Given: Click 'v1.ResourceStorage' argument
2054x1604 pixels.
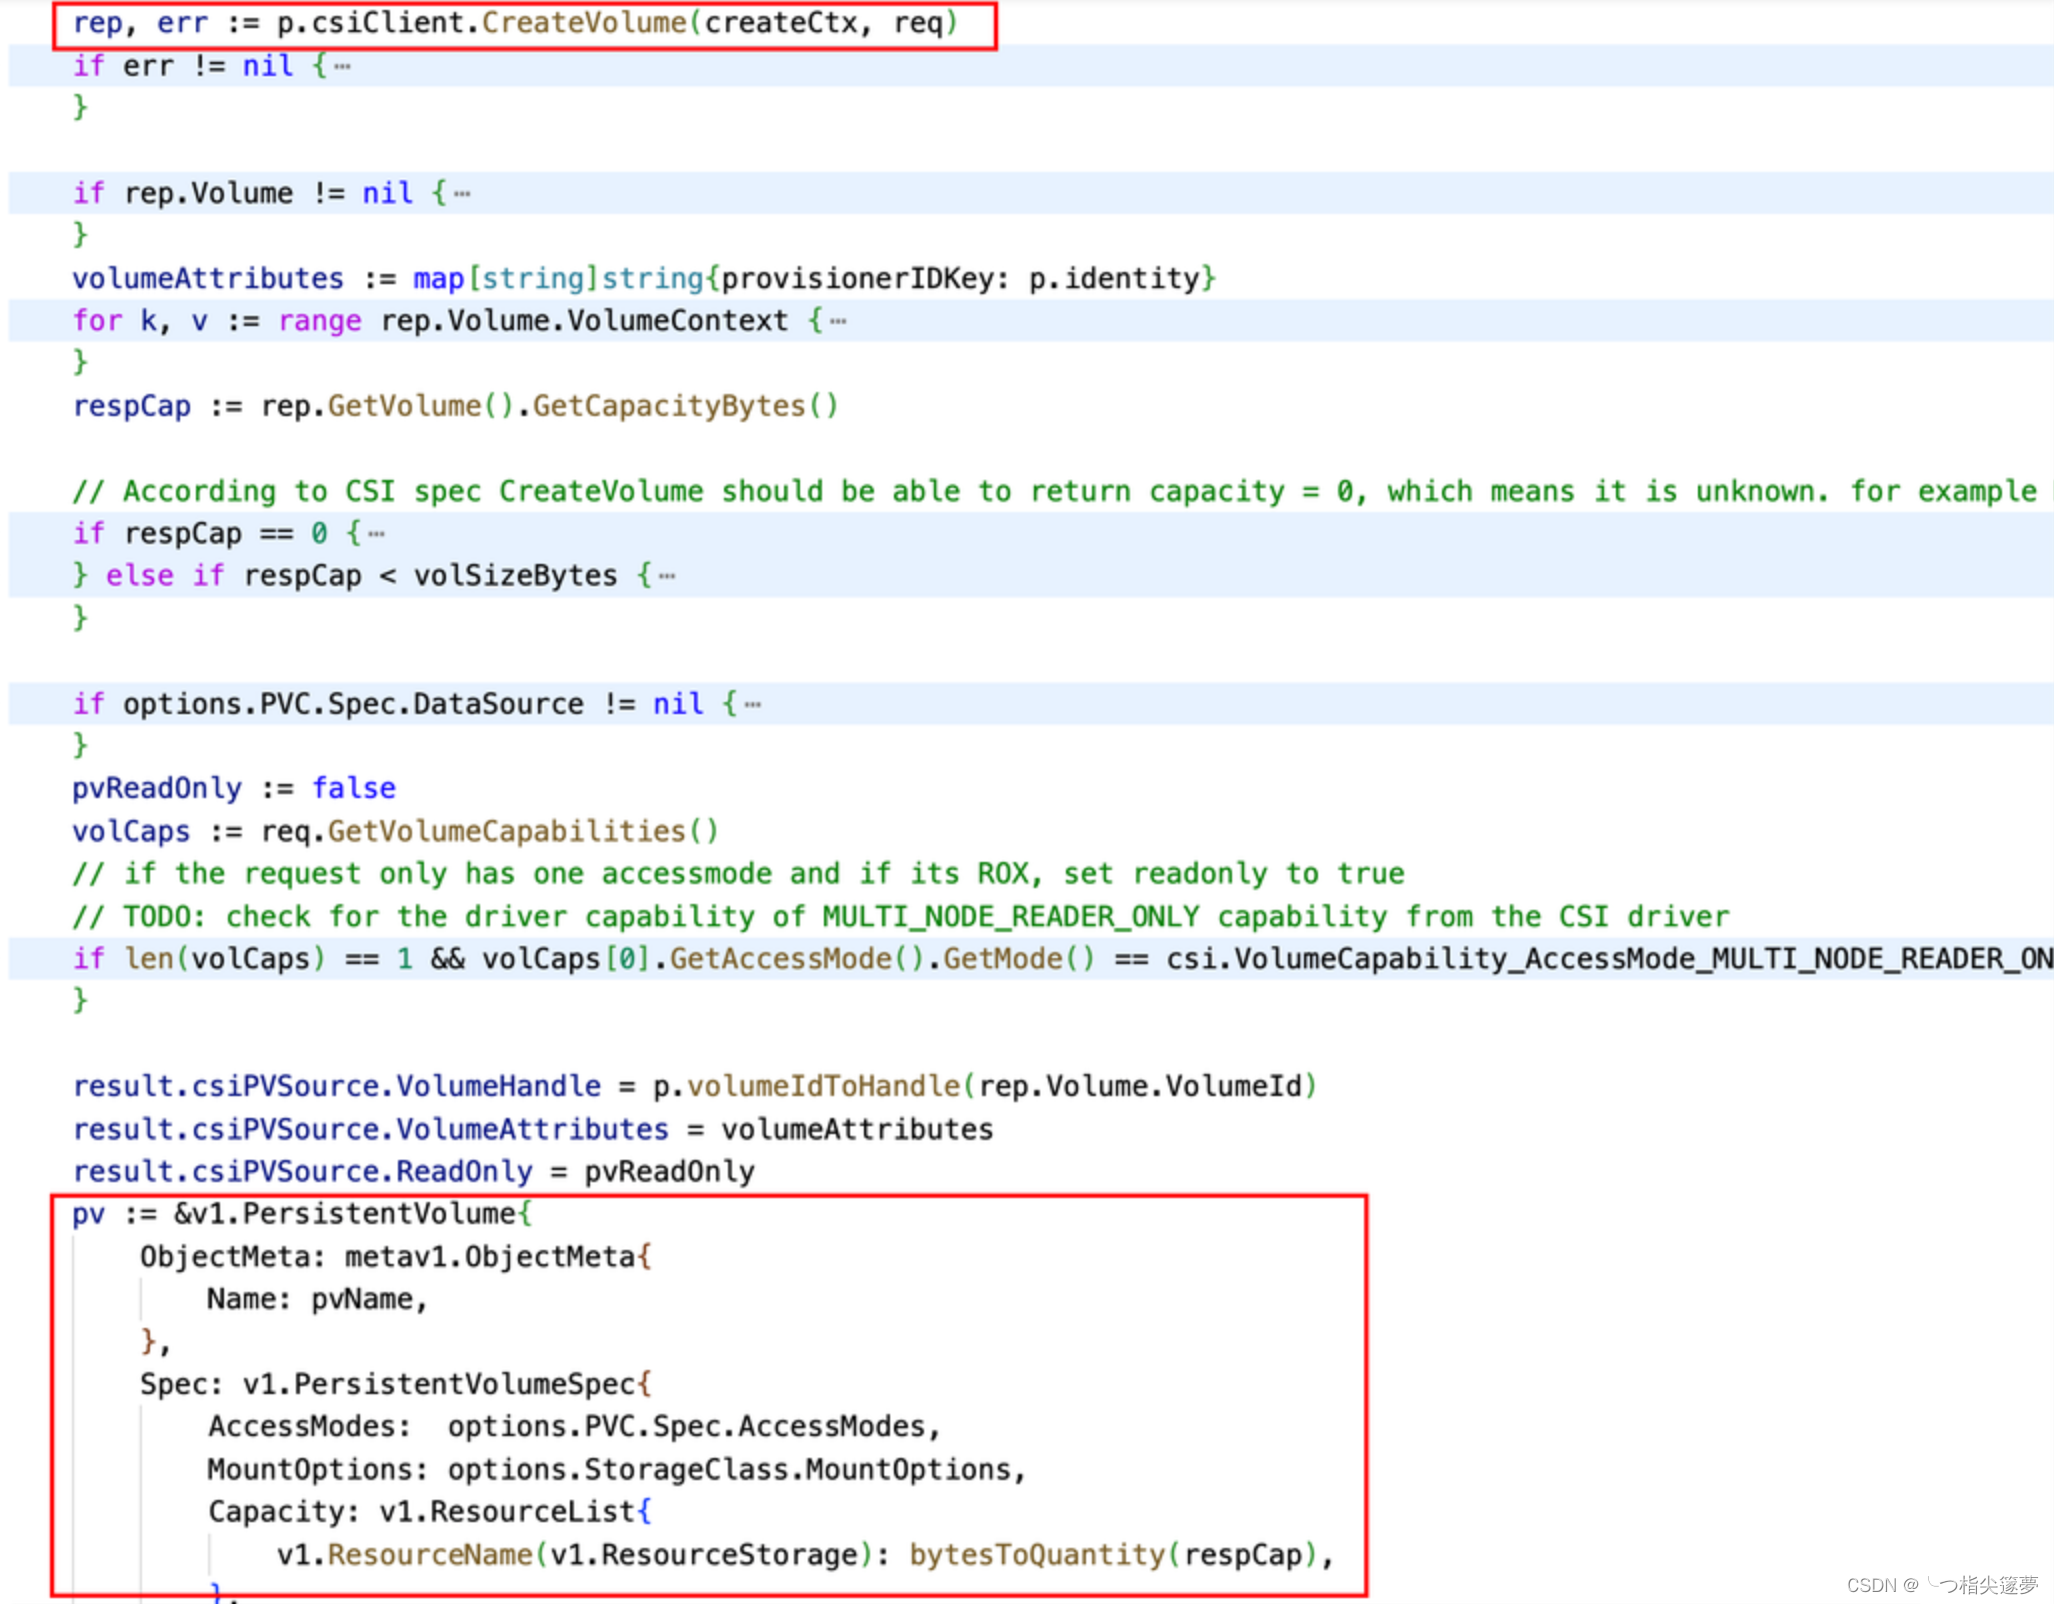Looking at the screenshot, I should click(x=703, y=1555).
